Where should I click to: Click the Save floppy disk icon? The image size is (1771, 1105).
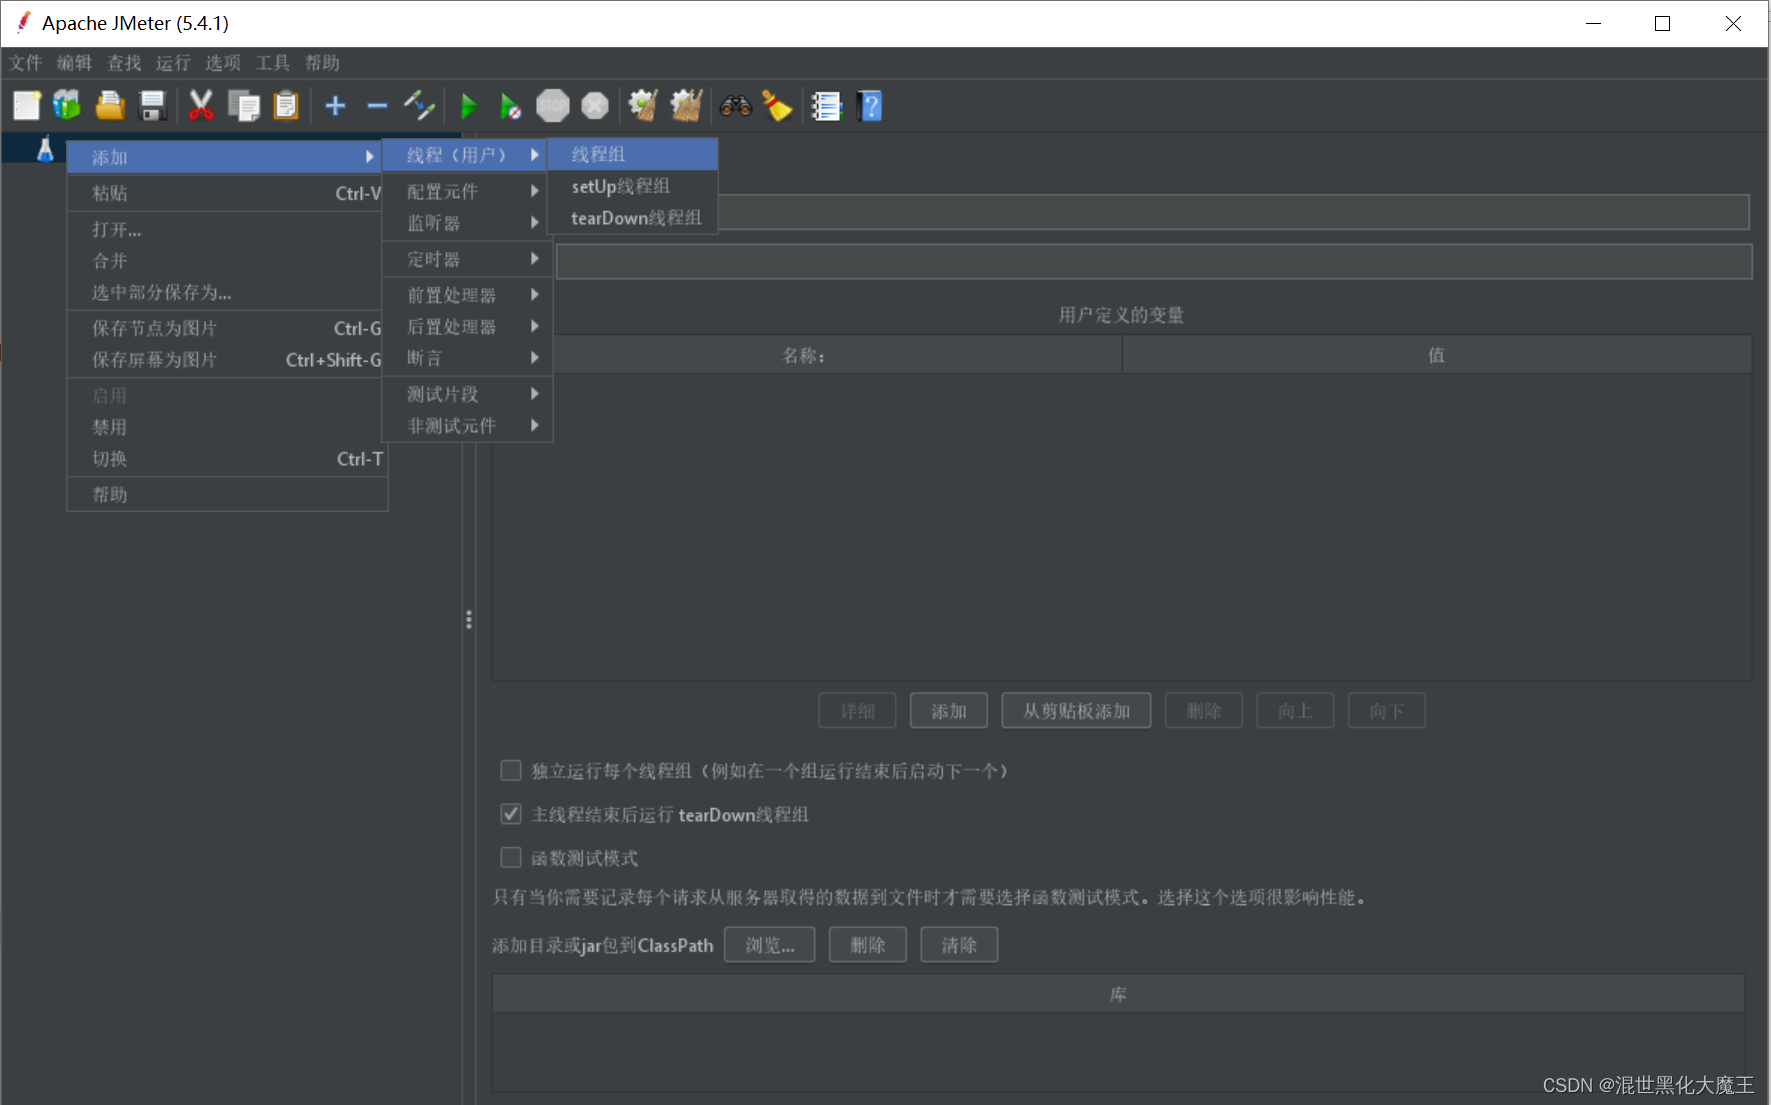tap(152, 105)
